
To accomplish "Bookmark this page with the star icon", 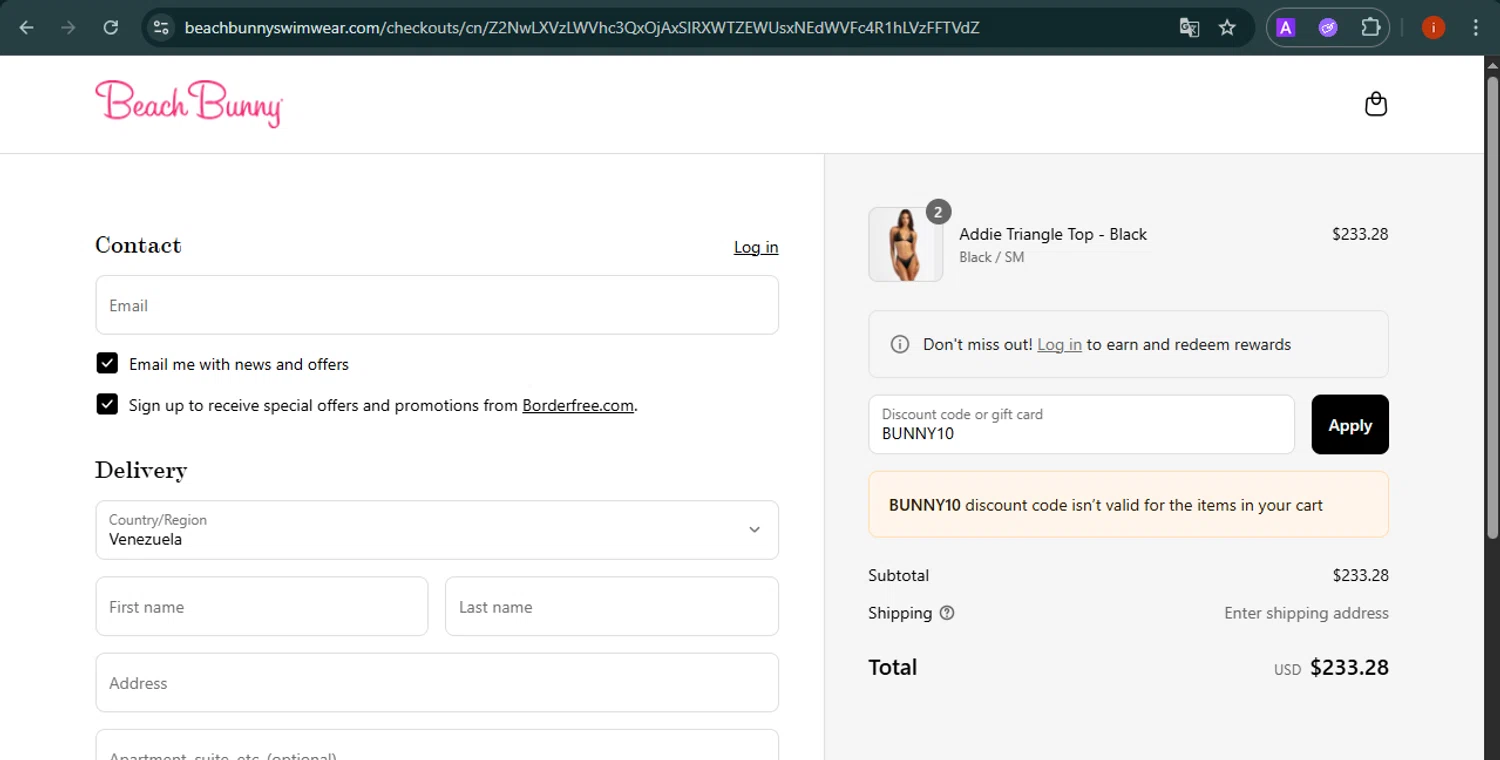I will (1227, 28).
